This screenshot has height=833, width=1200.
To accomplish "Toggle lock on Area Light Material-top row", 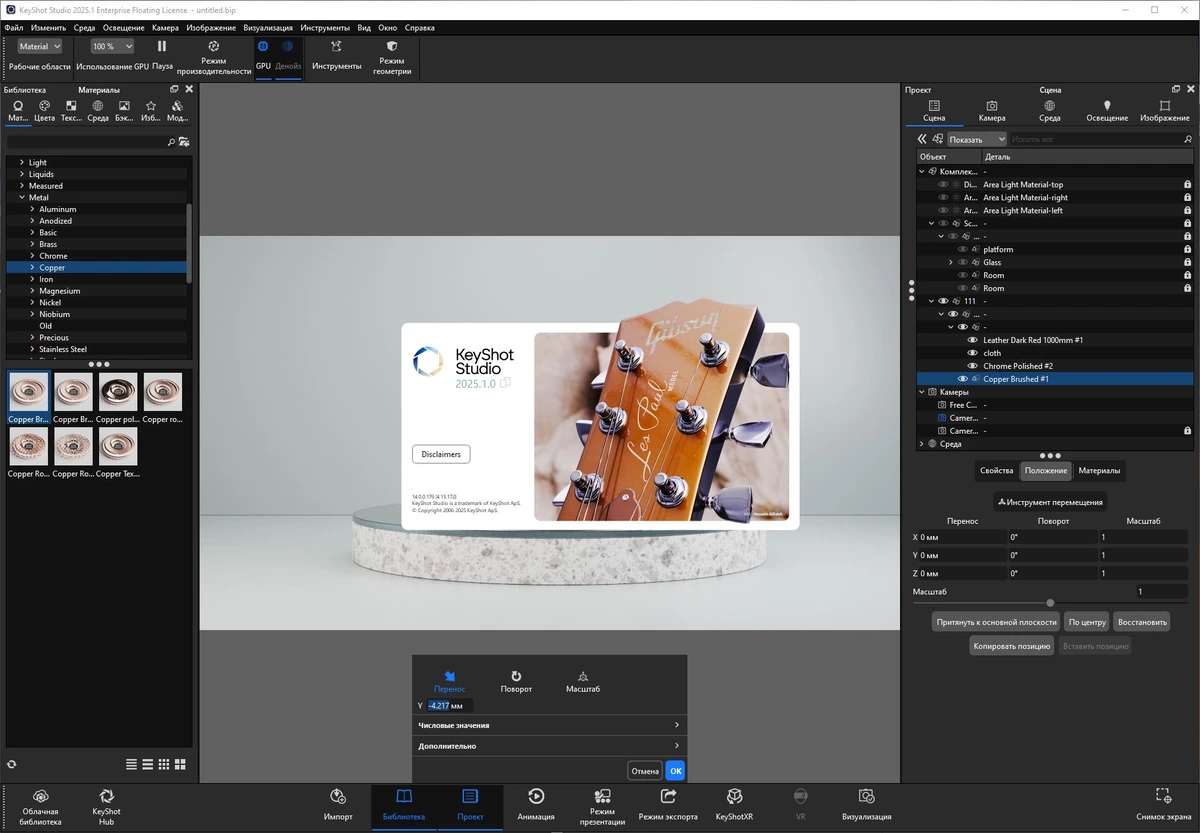I will point(1187,184).
